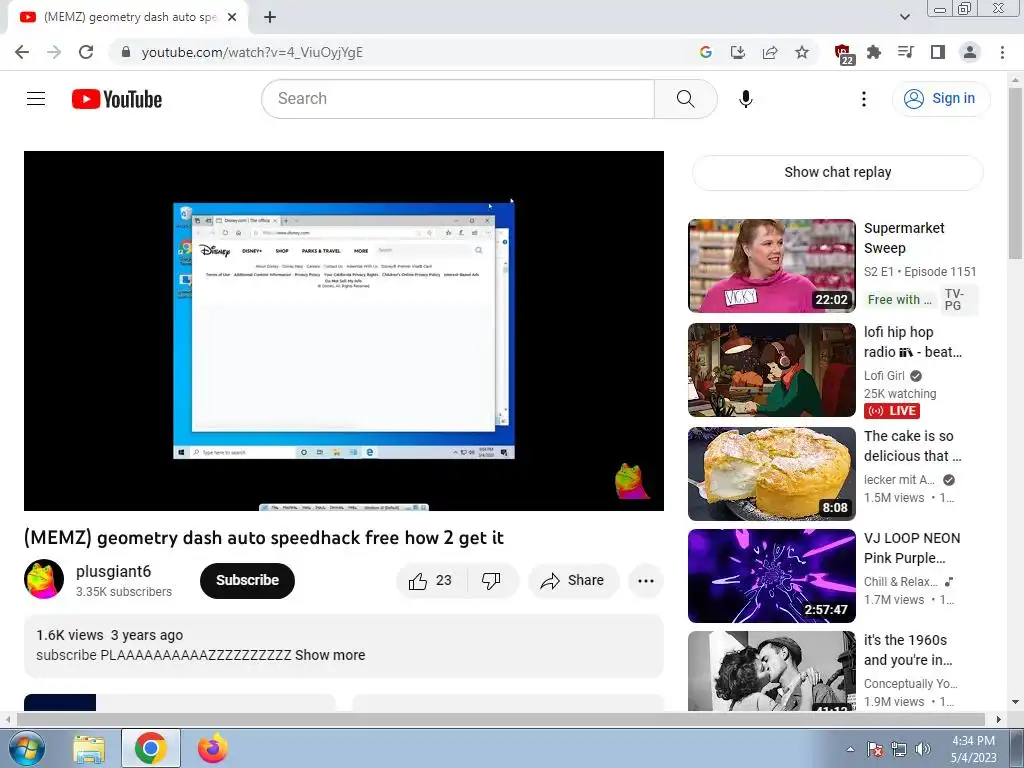Click the share page icon in address bar
This screenshot has width=1024, height=768.
click(x=770, y=52)
